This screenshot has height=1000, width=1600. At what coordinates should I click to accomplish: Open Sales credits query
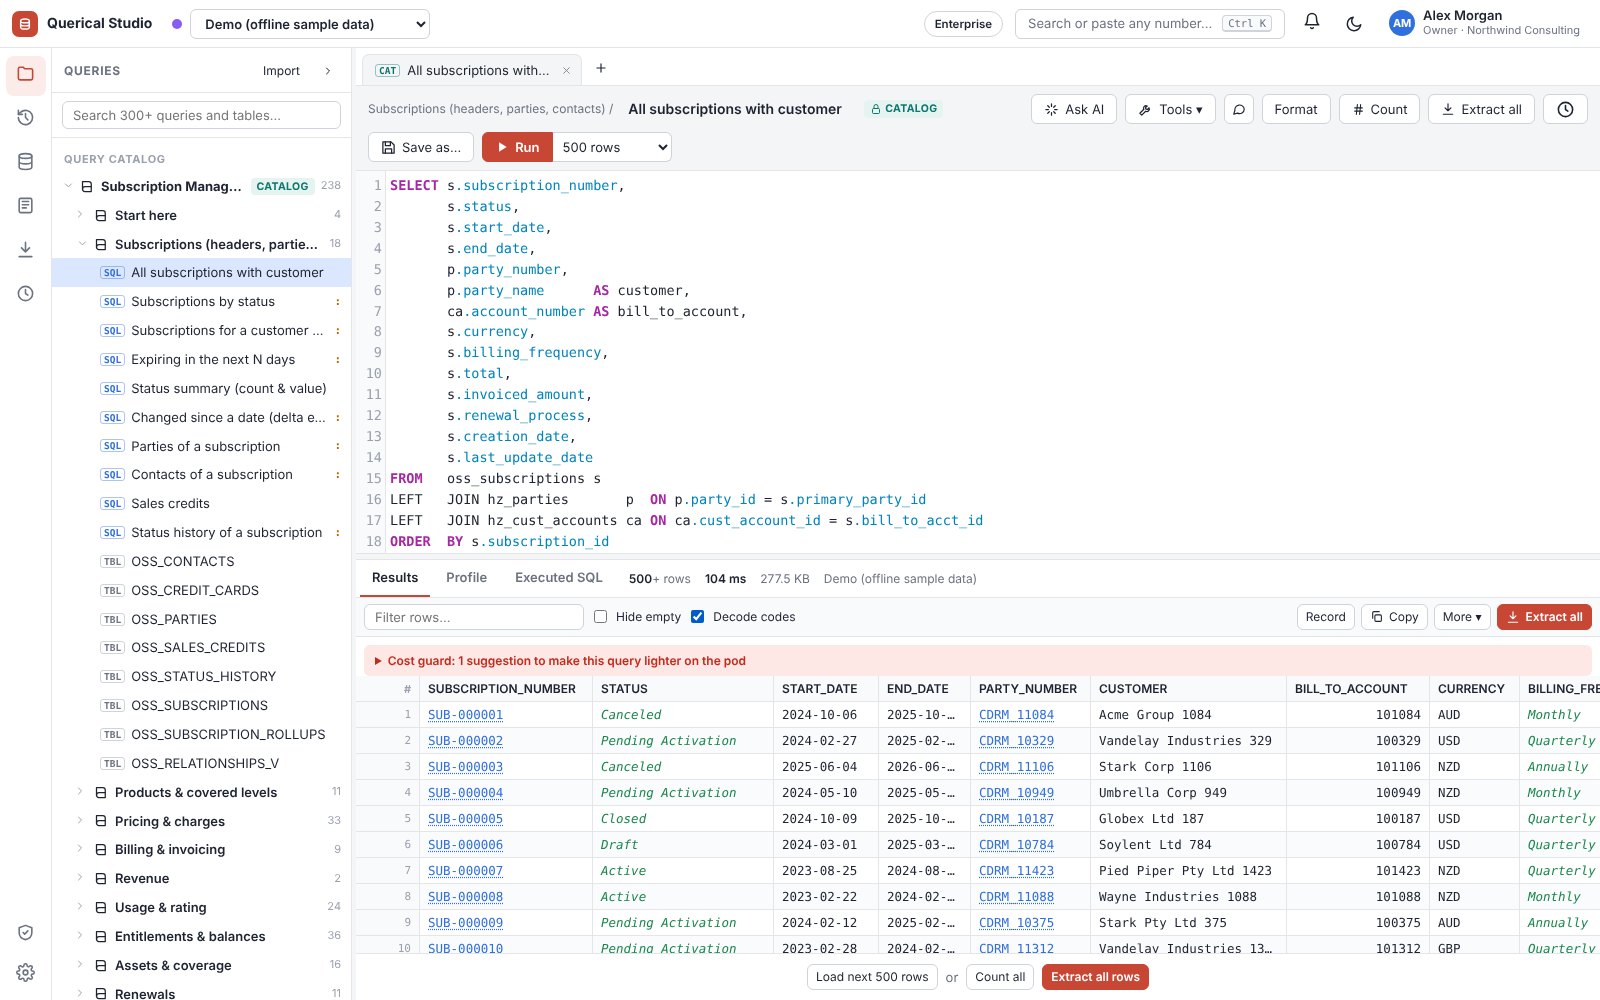(202, 504)
